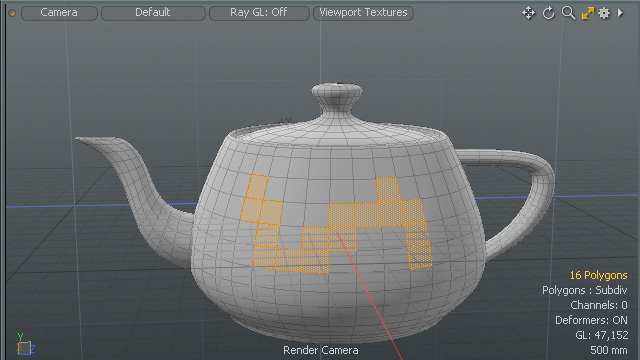
Task: Click the 16 Polygons selection readout
Action: pyautogui.click(x=598, y=275)
